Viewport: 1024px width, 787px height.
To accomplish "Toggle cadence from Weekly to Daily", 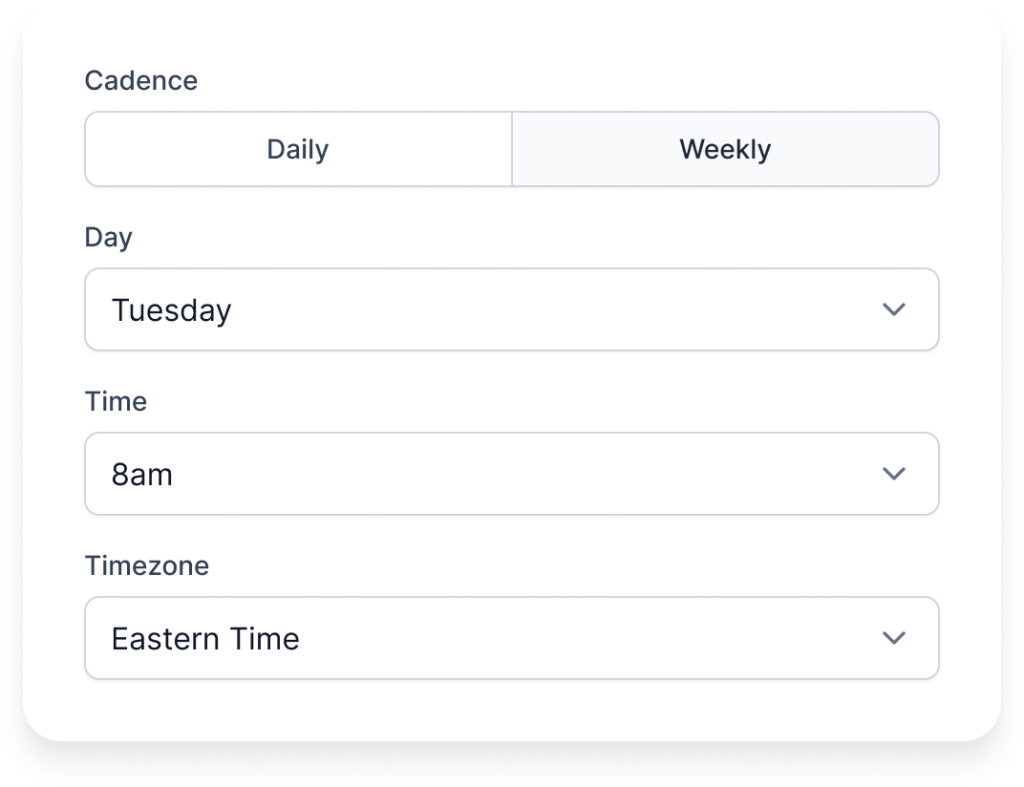I will click(297, 148).
